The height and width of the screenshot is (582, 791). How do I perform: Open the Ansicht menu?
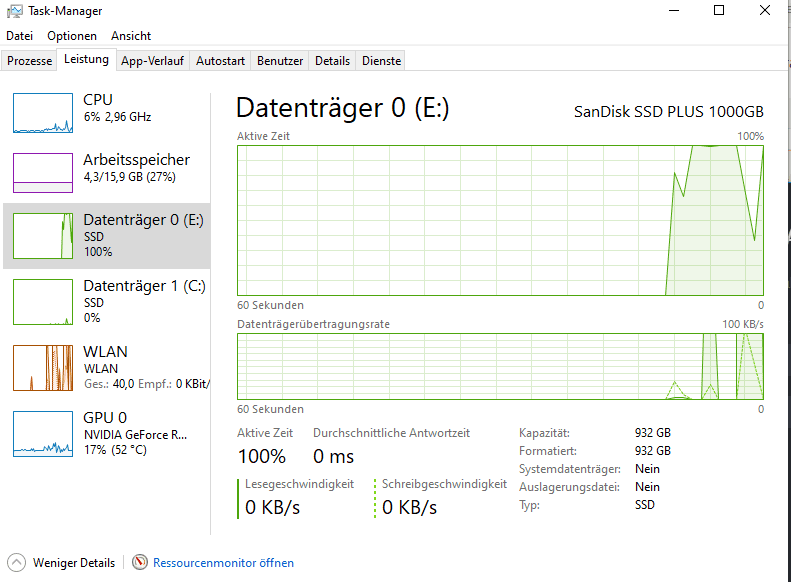point(131,36)
